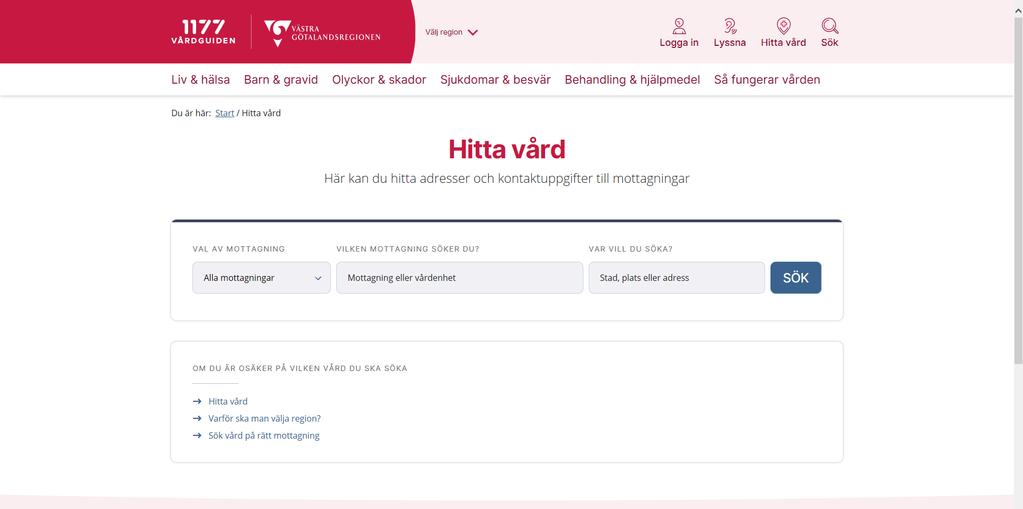Open Sök vård på rätt mottagning link
This screenshot has width=1023, height=509.
coord(256,435)
